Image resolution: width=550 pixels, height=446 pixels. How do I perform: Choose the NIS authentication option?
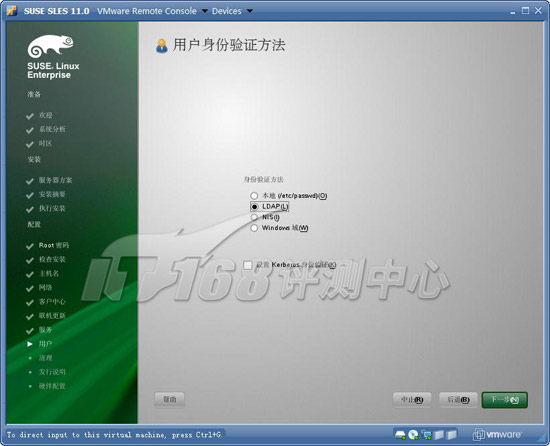pyautogui.click(x=254, y=217)
